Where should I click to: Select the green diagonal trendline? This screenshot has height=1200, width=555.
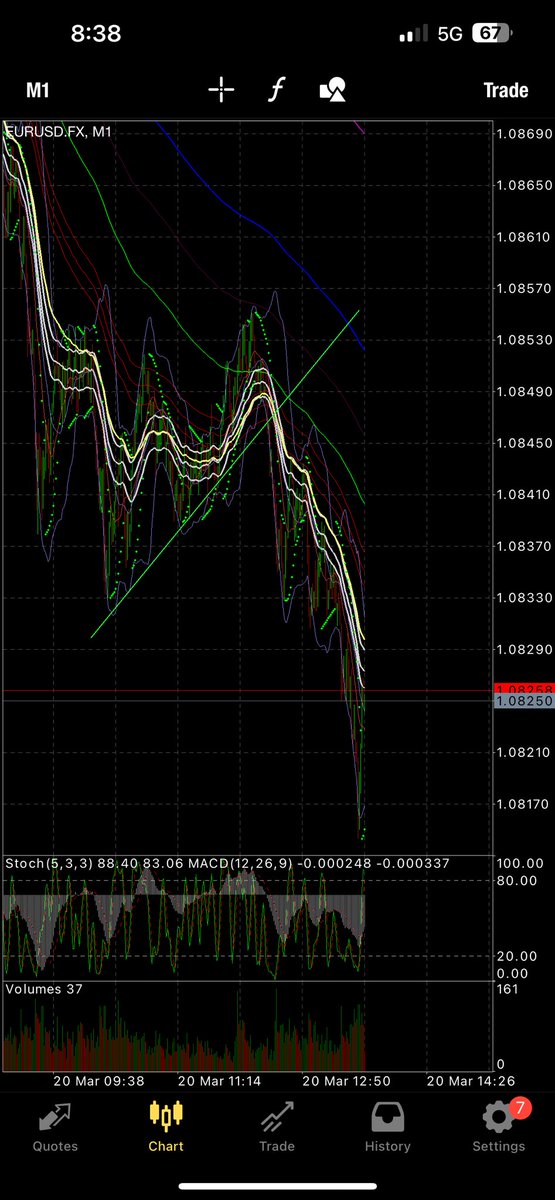[x=225, y=473]
